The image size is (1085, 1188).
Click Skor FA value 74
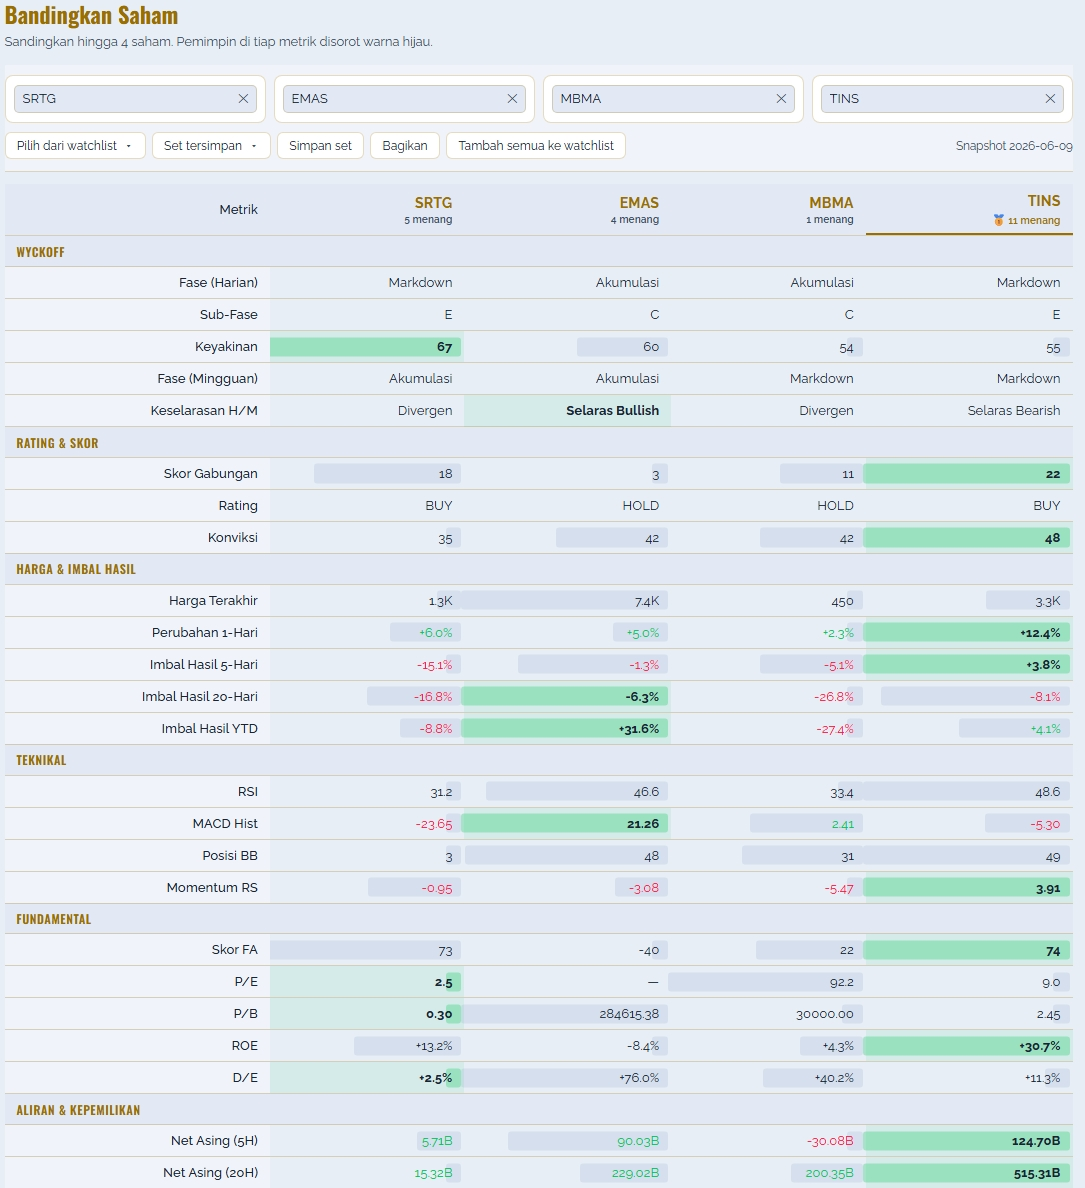coord(967,951)
